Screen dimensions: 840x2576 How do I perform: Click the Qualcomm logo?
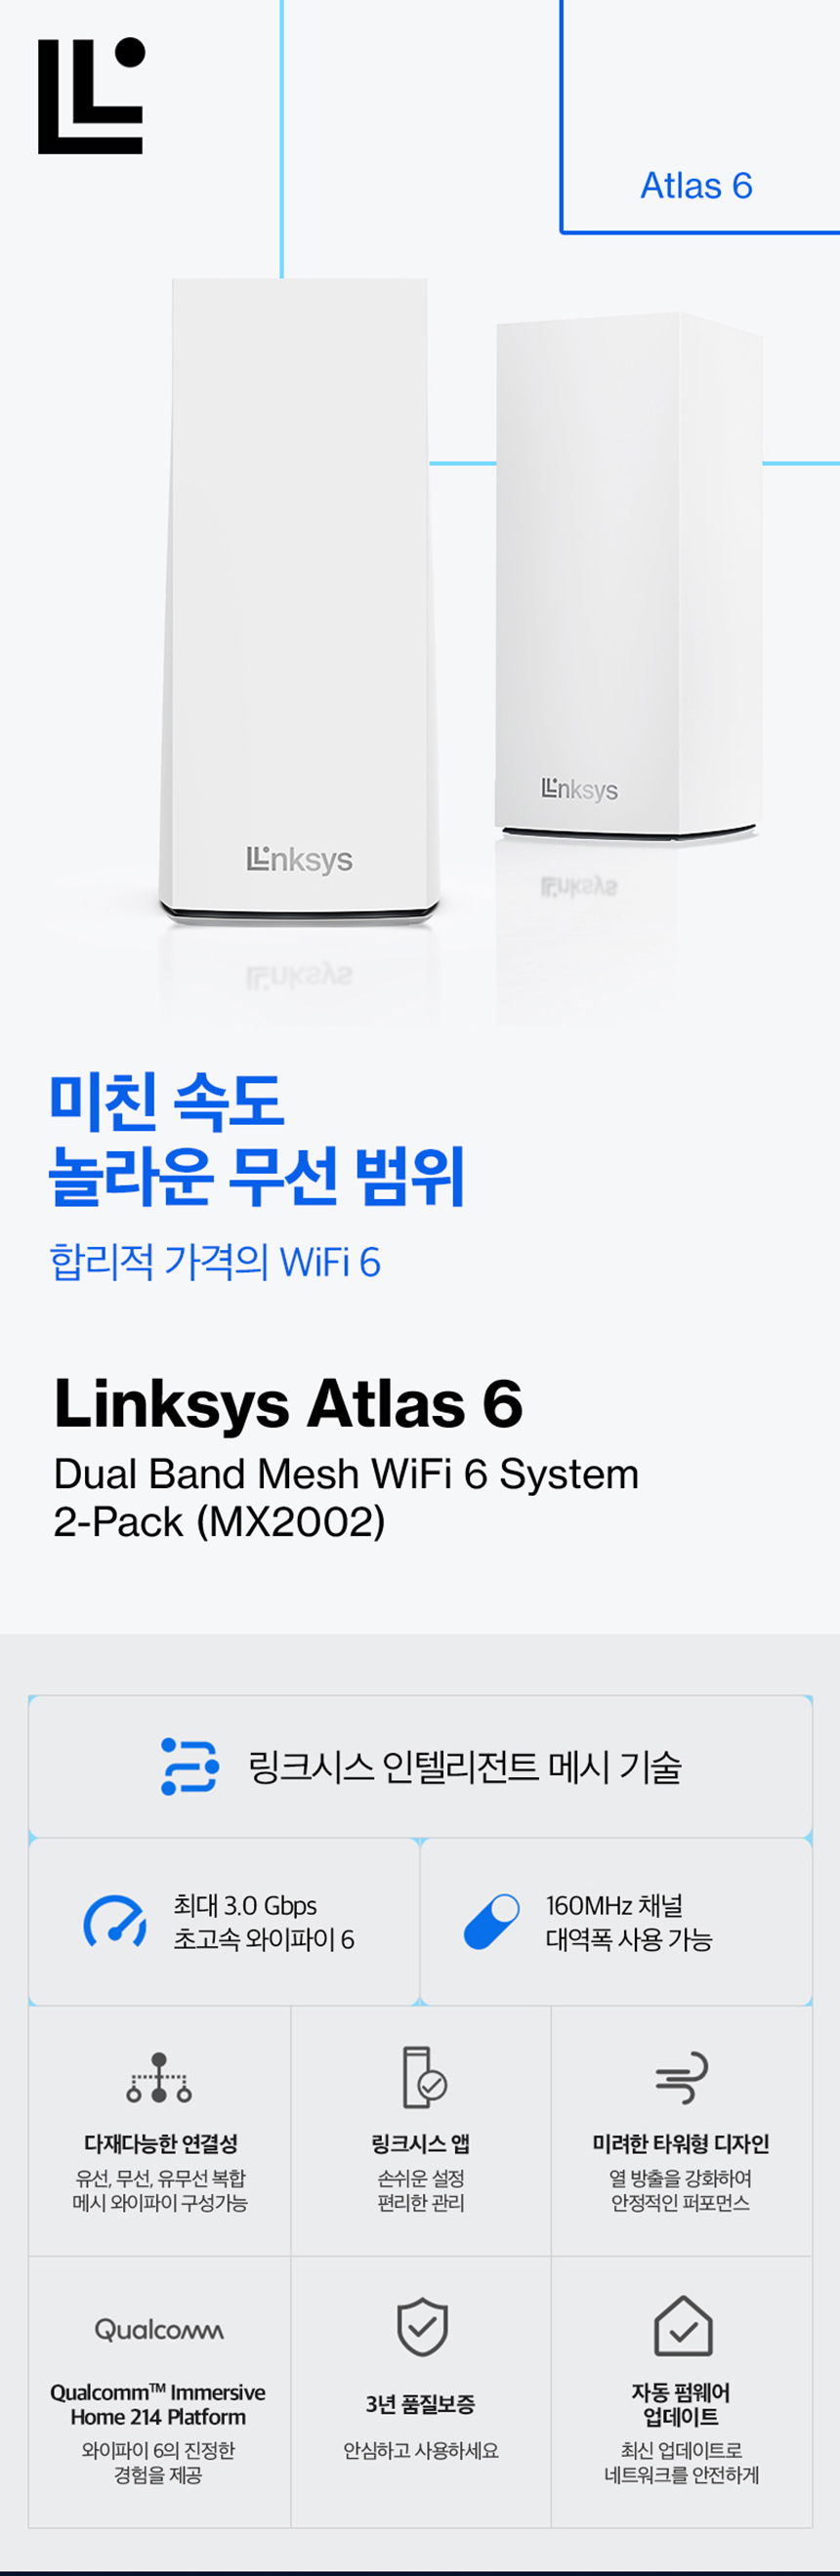point(159,2330)
